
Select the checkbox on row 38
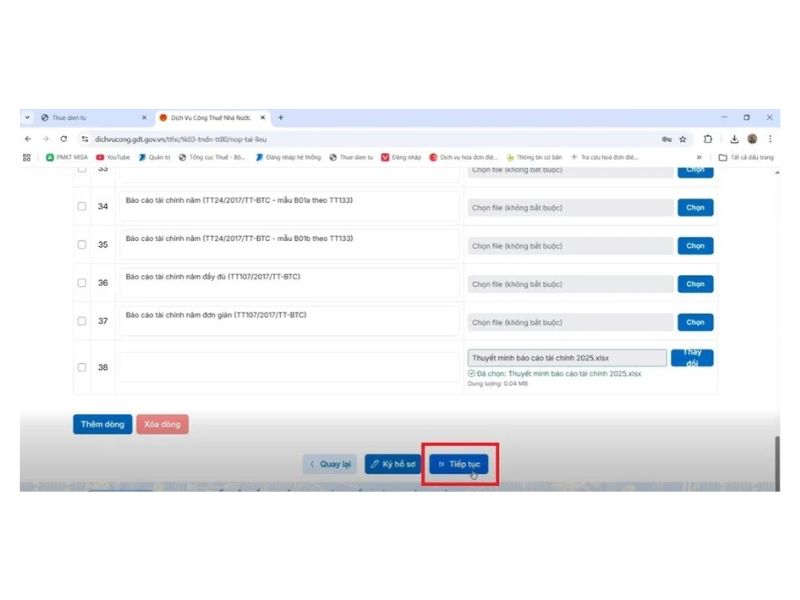pyautogui.click(x=82, y=367)
